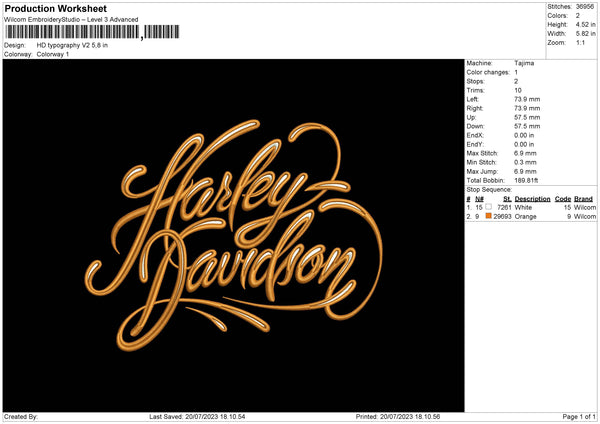The height and width of the screenshot is (424, 600).
Task: Click the 'EndX:' label
Action: pyautogui.click(x=475, y=135)
